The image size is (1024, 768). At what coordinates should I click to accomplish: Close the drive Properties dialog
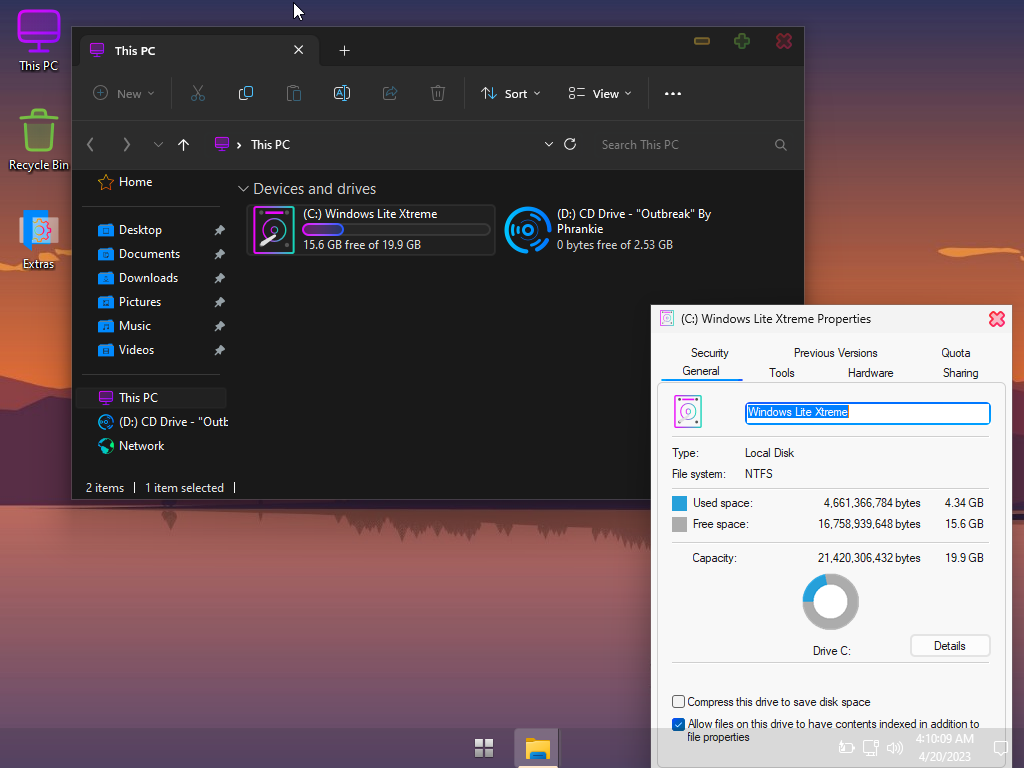pyautogui.click(x=997, y=319)
